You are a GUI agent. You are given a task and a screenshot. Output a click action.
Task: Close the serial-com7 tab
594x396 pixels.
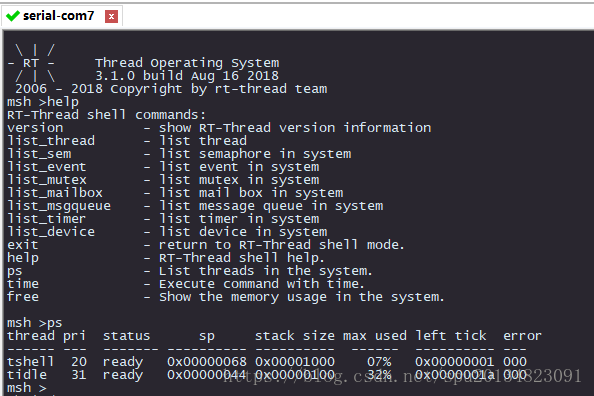pyautogui.click(x=111, y=16)
